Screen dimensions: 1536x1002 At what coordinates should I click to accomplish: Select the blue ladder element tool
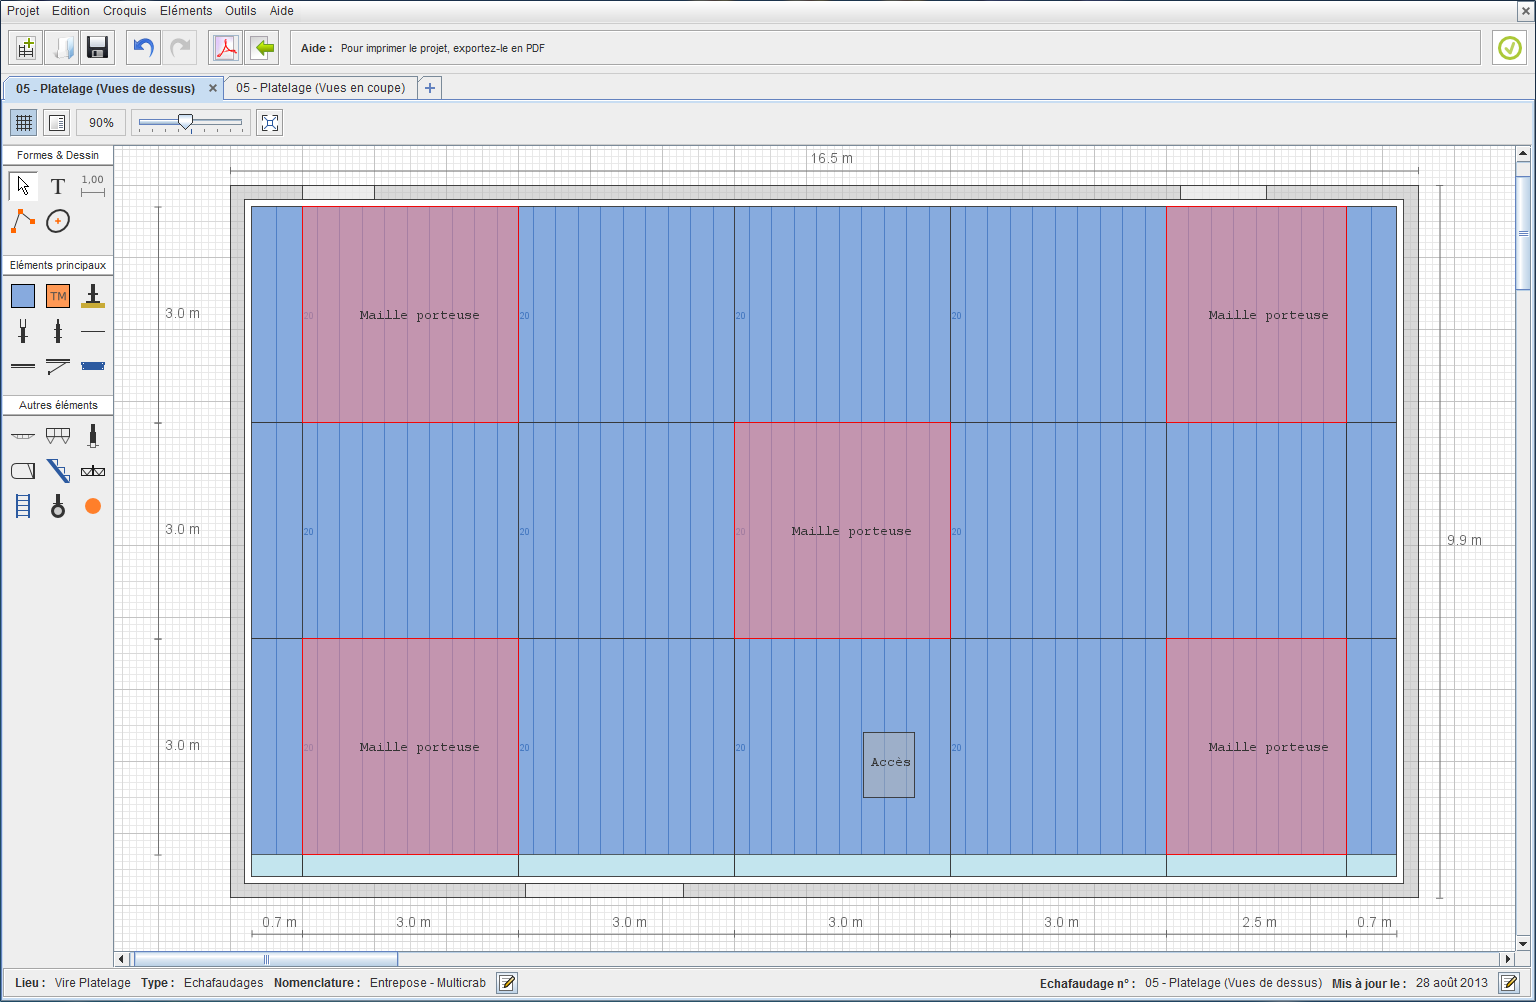tap(23, 506)
